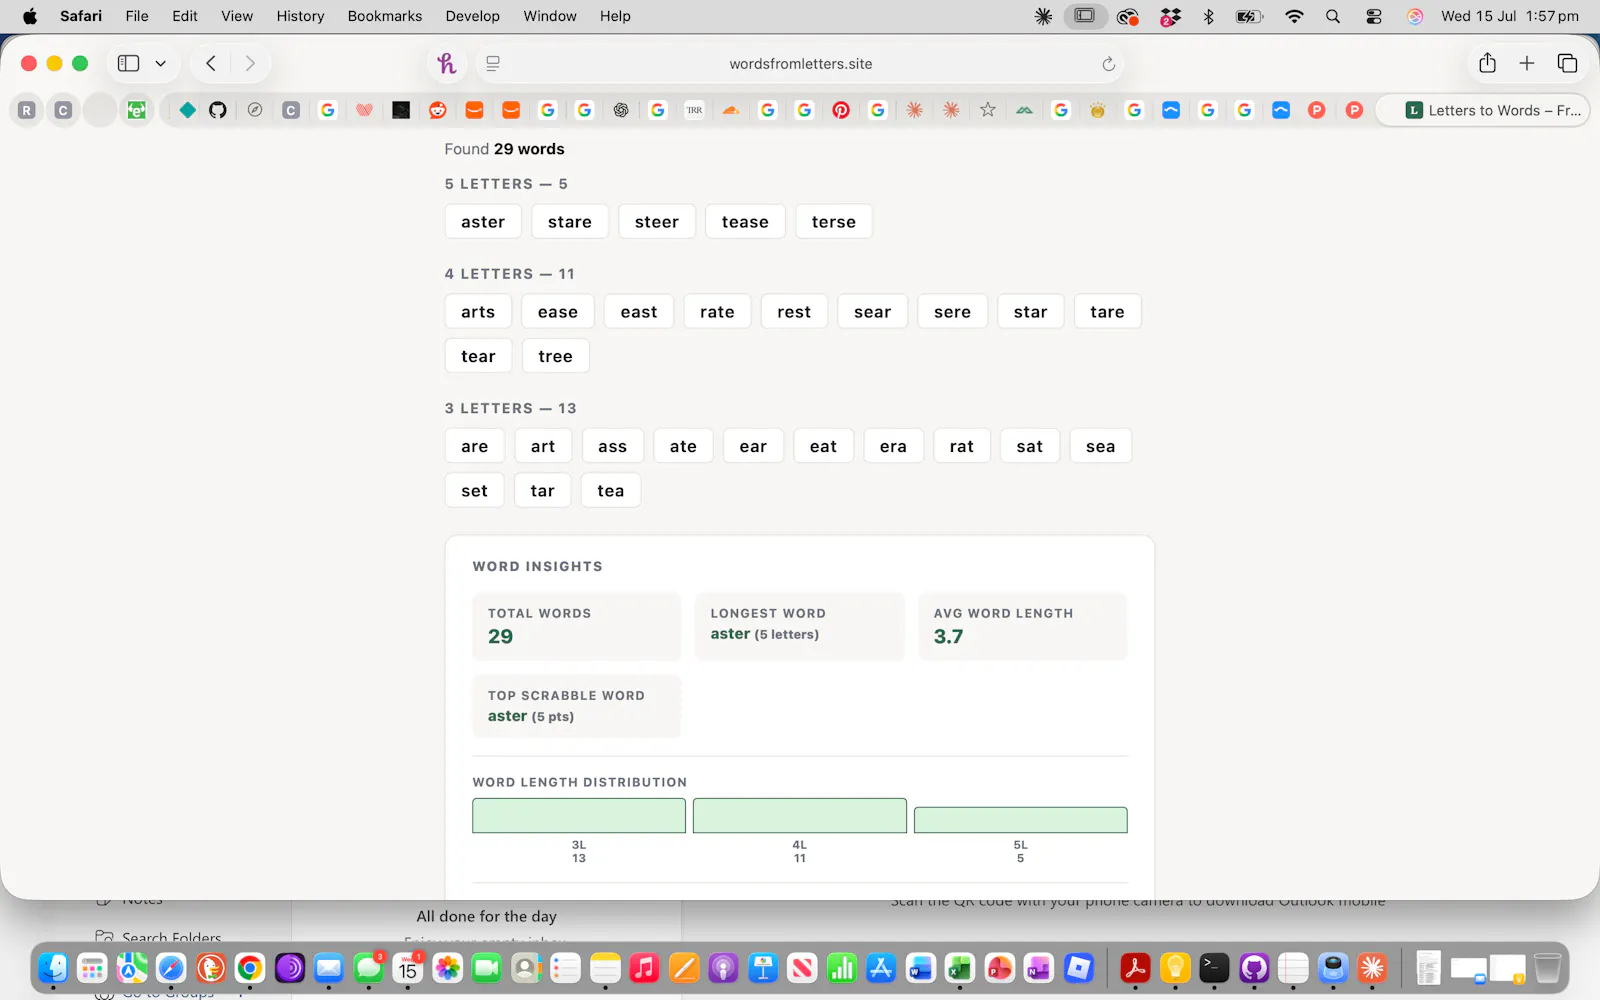The image size is (1600, 1000).
Task: Reload the wordsfromletters.site page
Action: [1108, 64]
